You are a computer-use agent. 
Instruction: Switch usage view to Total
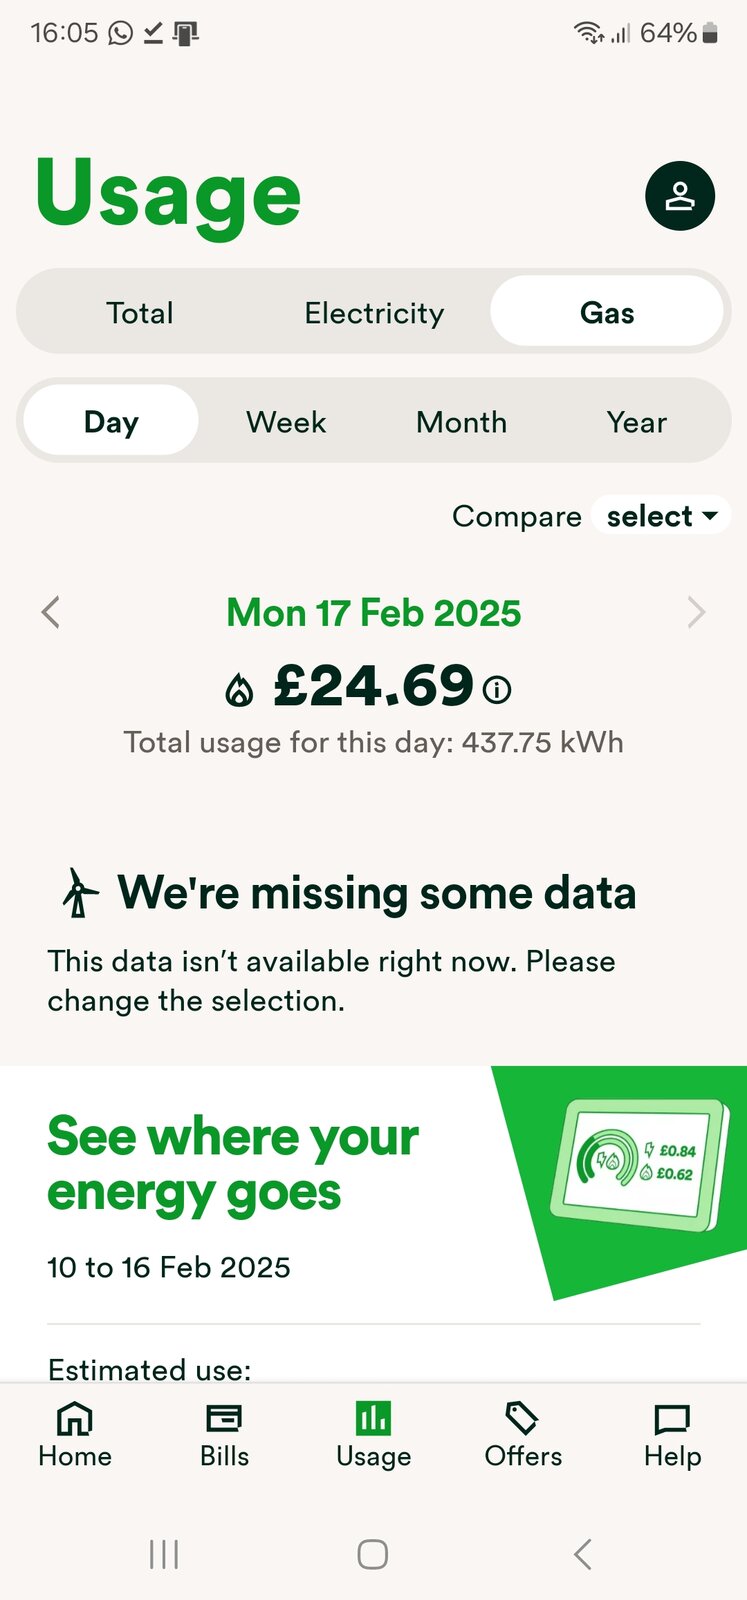[140, 313]
